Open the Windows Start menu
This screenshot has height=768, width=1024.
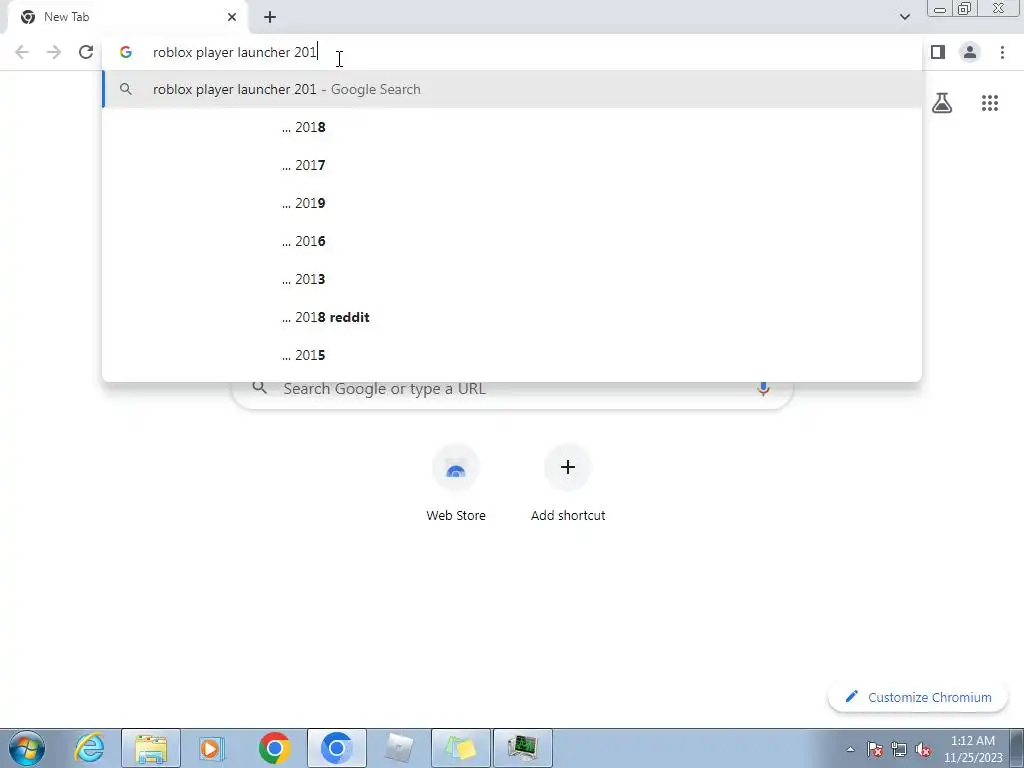[26, 748]
